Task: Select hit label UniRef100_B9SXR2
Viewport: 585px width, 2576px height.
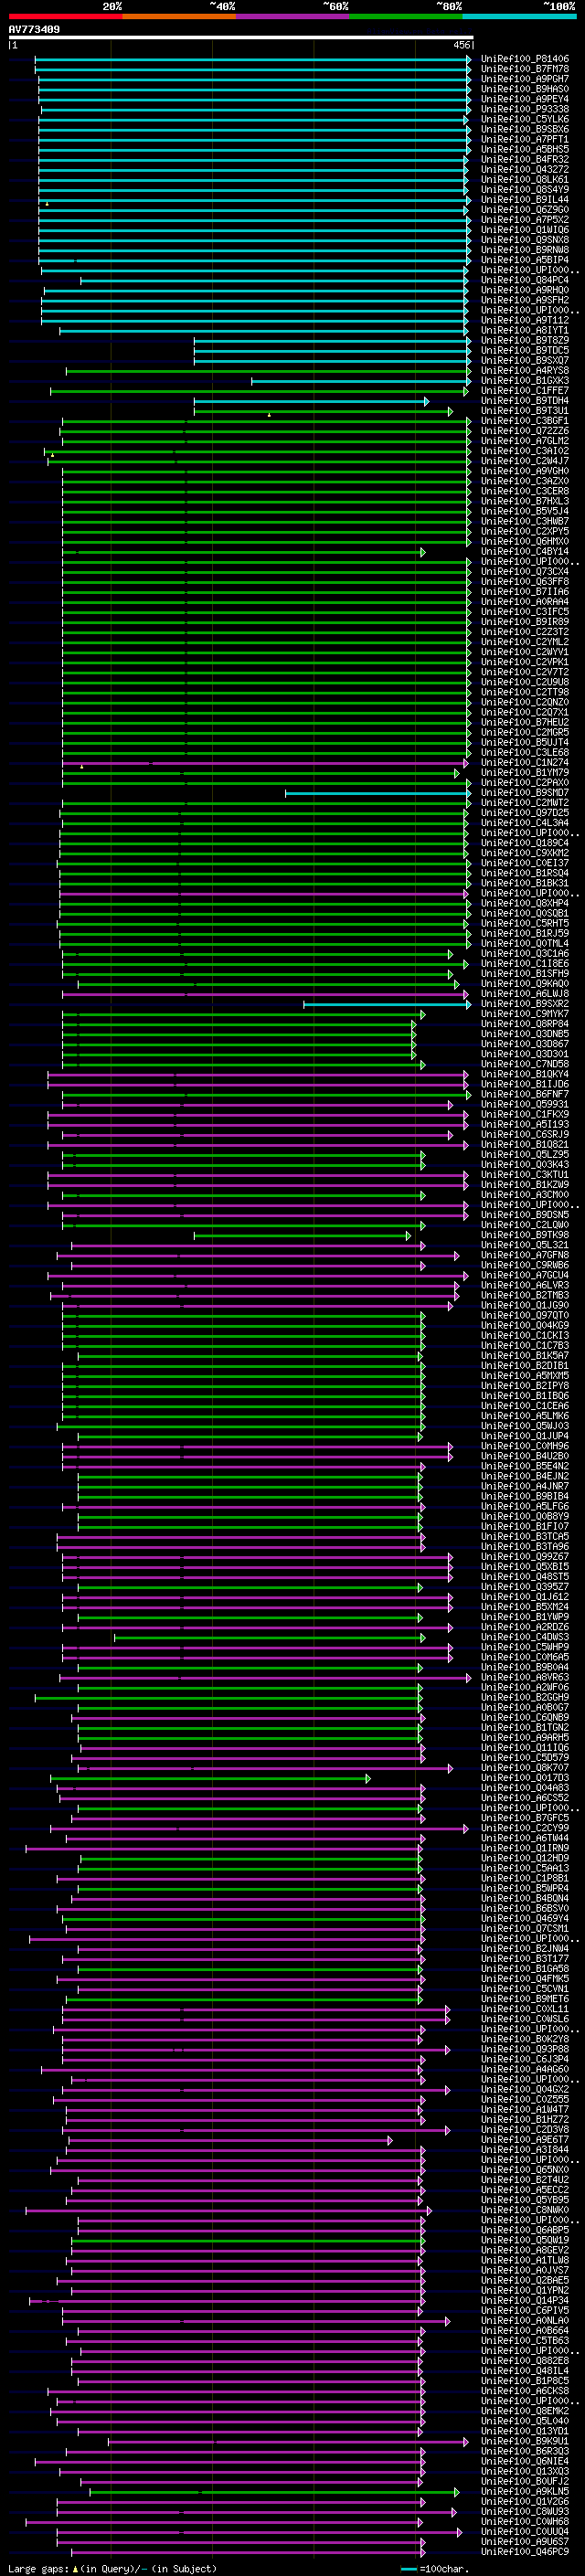Action: 525,1004
